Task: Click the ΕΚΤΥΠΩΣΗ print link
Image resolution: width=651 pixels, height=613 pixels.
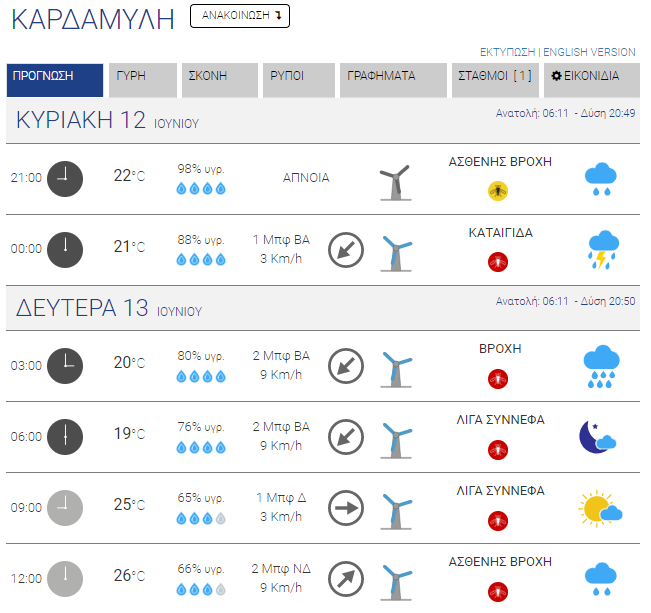Action: tap(507, 52)
